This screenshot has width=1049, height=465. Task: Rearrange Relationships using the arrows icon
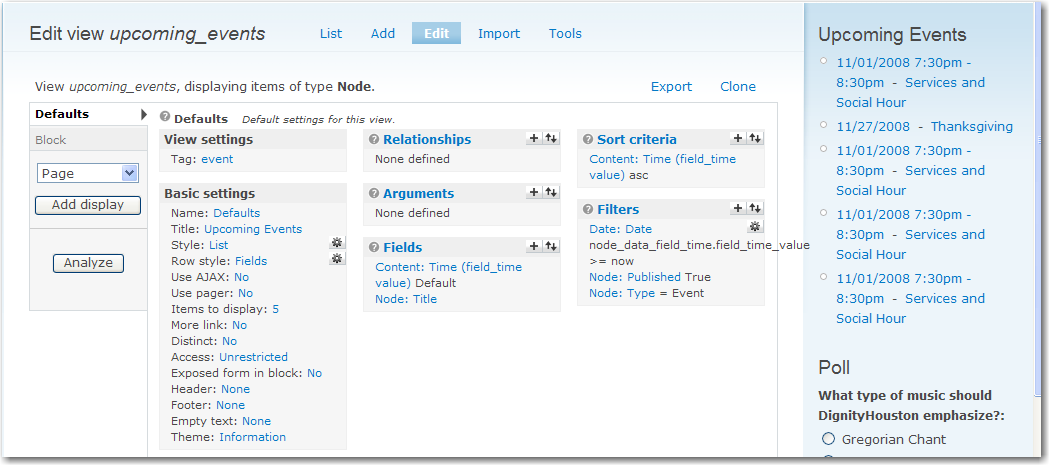point(550,139)
